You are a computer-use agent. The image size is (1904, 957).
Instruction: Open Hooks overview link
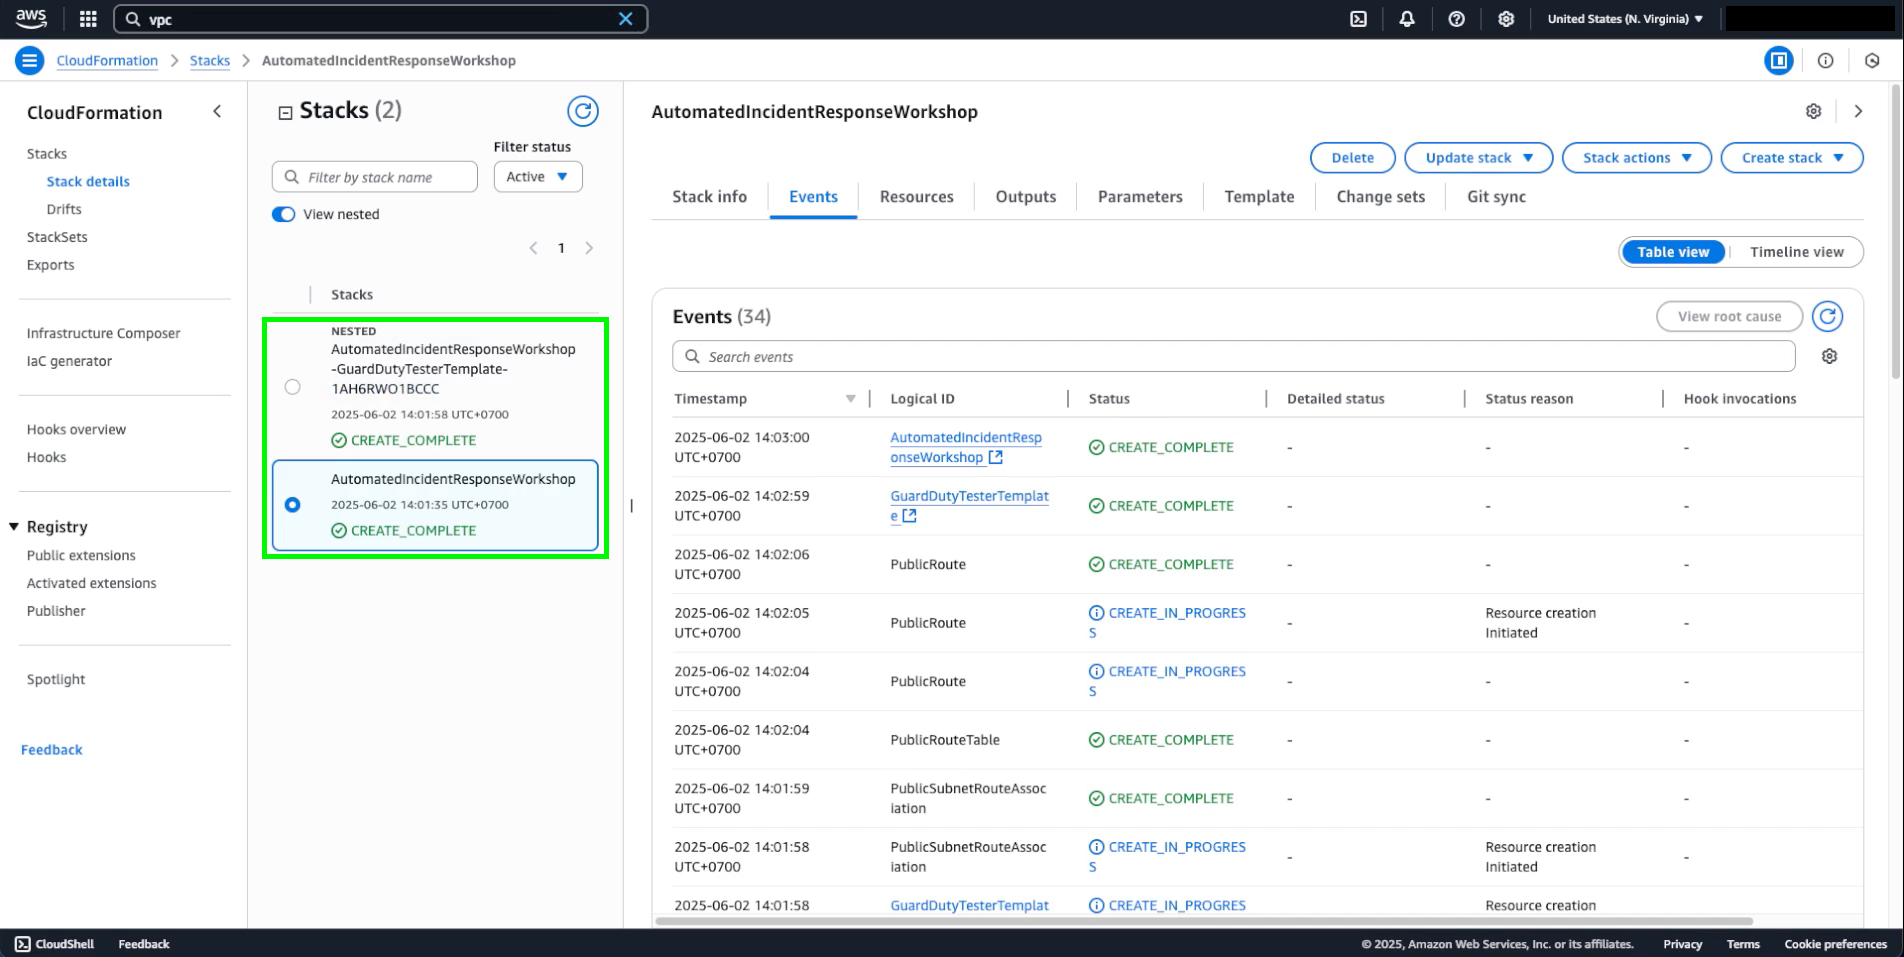point(76,429)
